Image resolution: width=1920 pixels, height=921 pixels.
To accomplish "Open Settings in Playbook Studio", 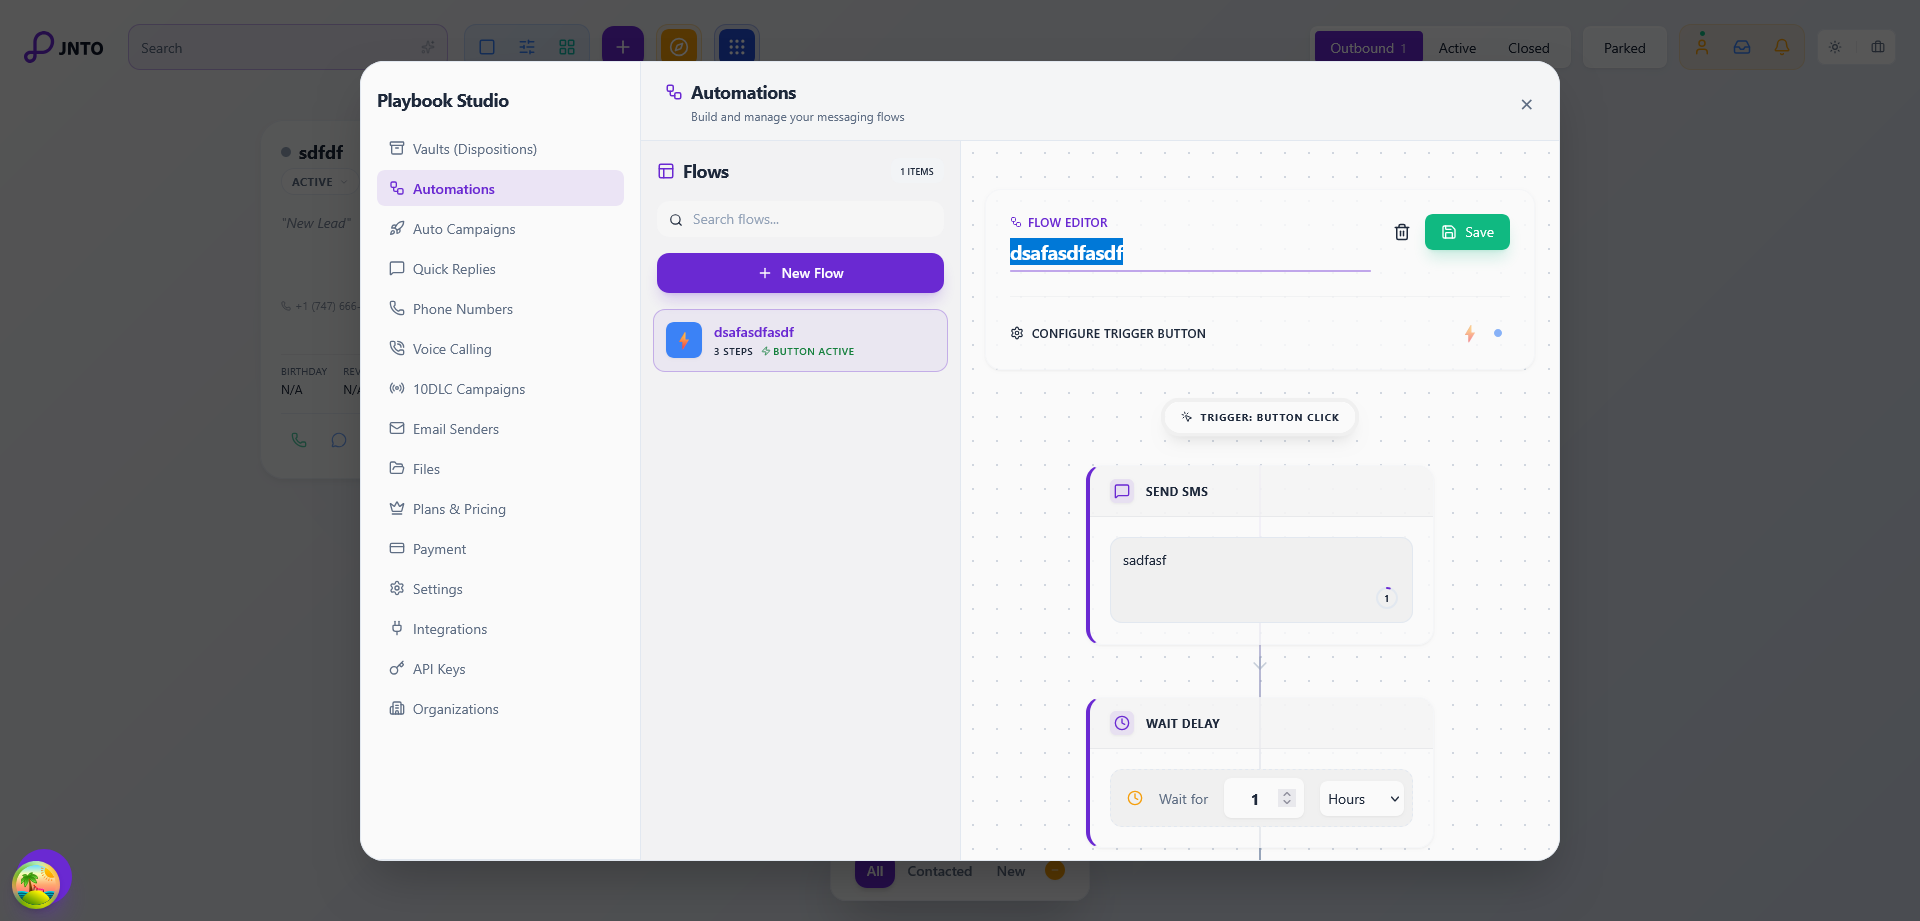I will [500, 589].
